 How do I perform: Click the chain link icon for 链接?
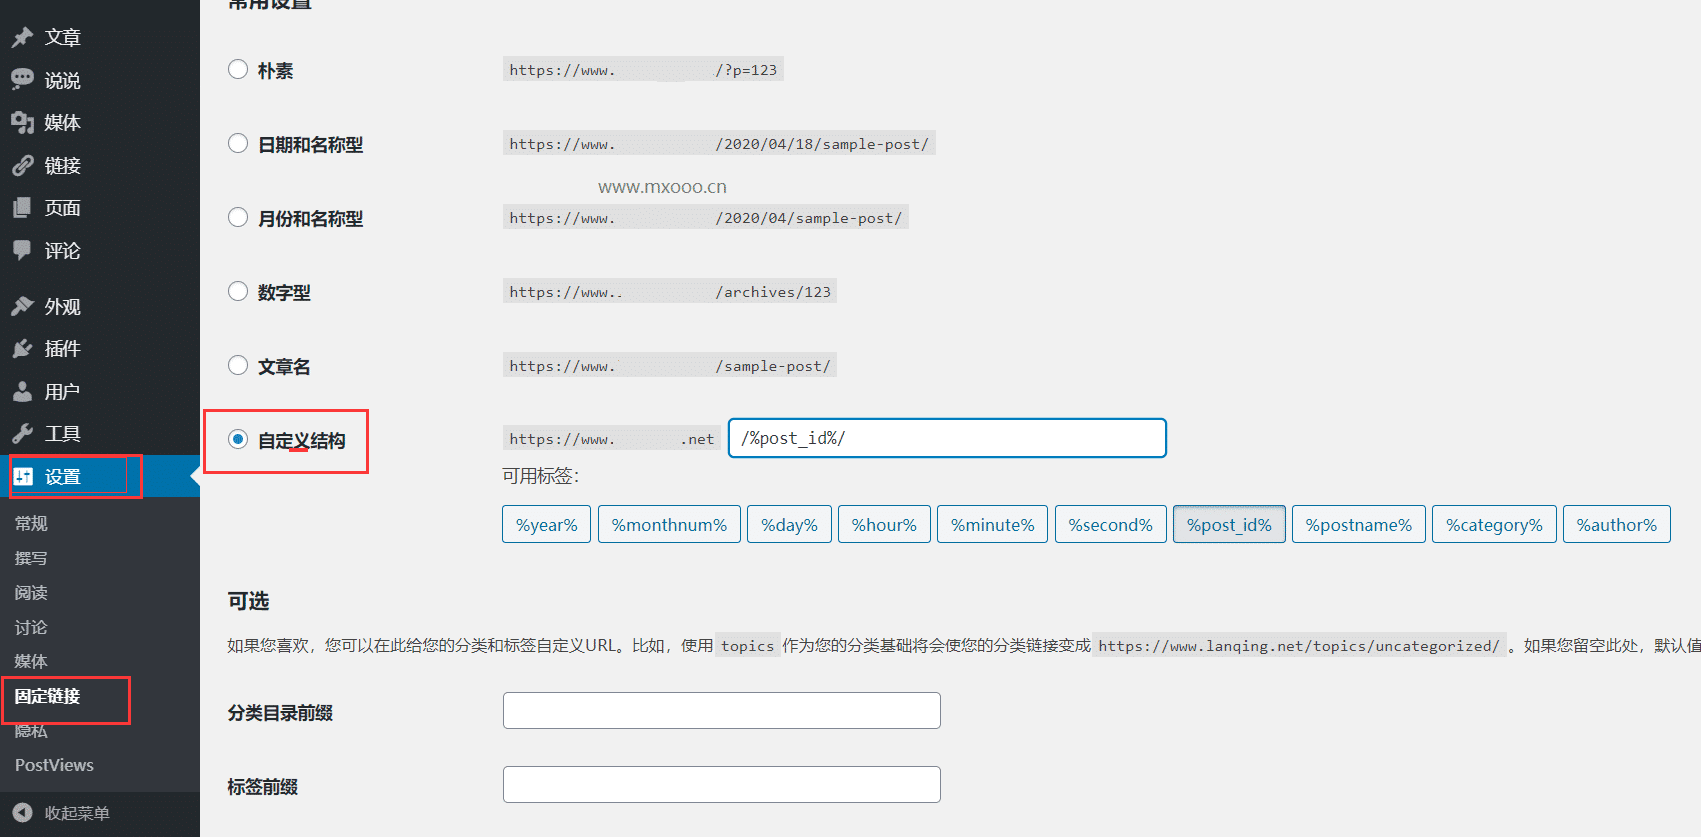point(22,165)
